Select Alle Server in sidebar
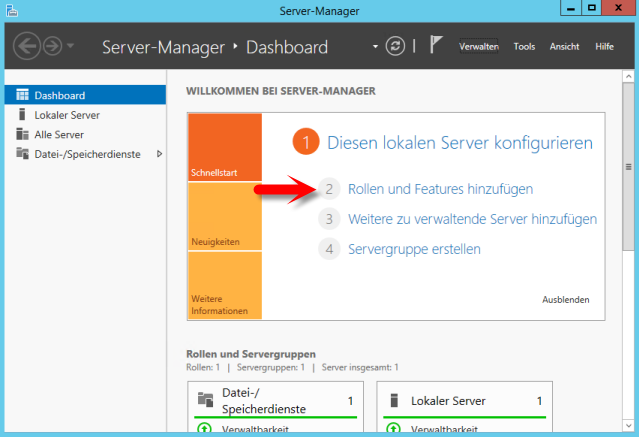The height and width of the screenshot is (437, 639). (x=58, y=134)
